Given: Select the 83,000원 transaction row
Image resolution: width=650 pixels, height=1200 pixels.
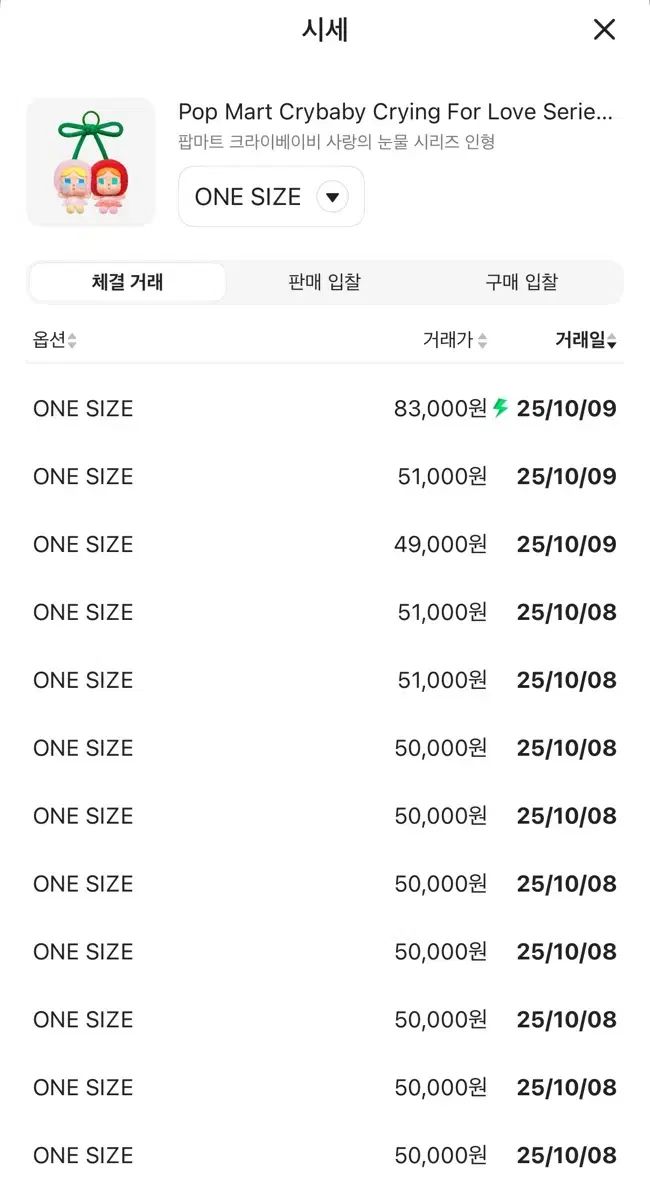Looking at the screenshot, I should tap(324, 408).
